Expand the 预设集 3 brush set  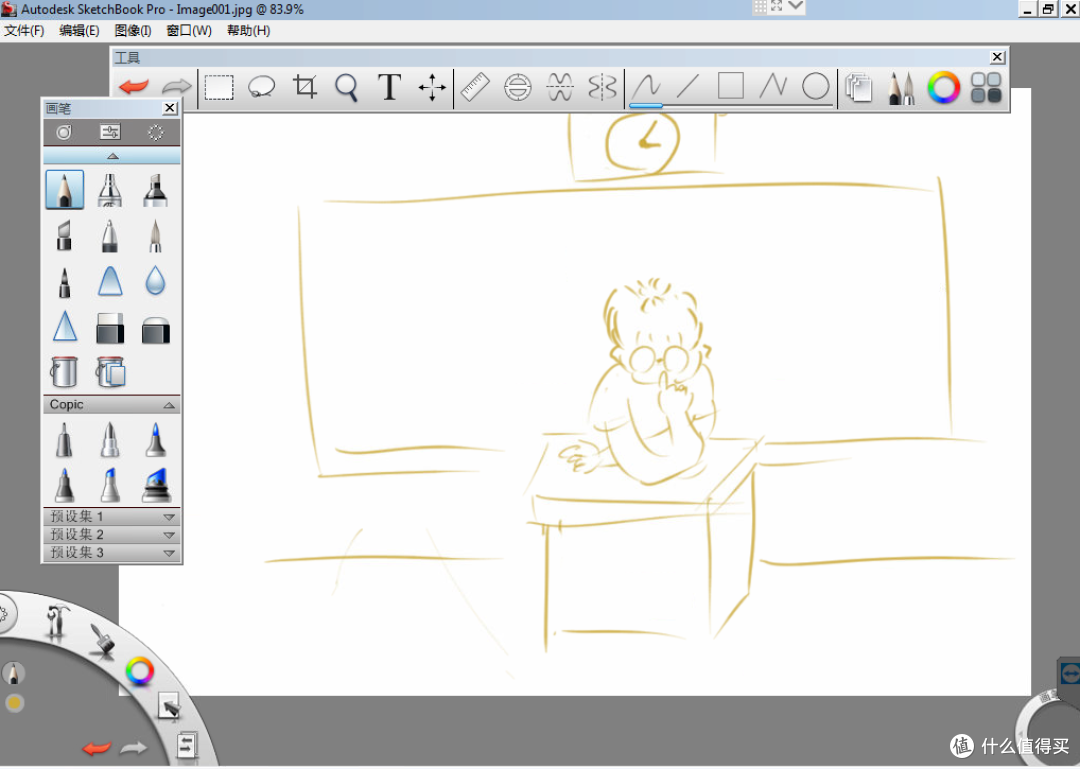point(112,552)
